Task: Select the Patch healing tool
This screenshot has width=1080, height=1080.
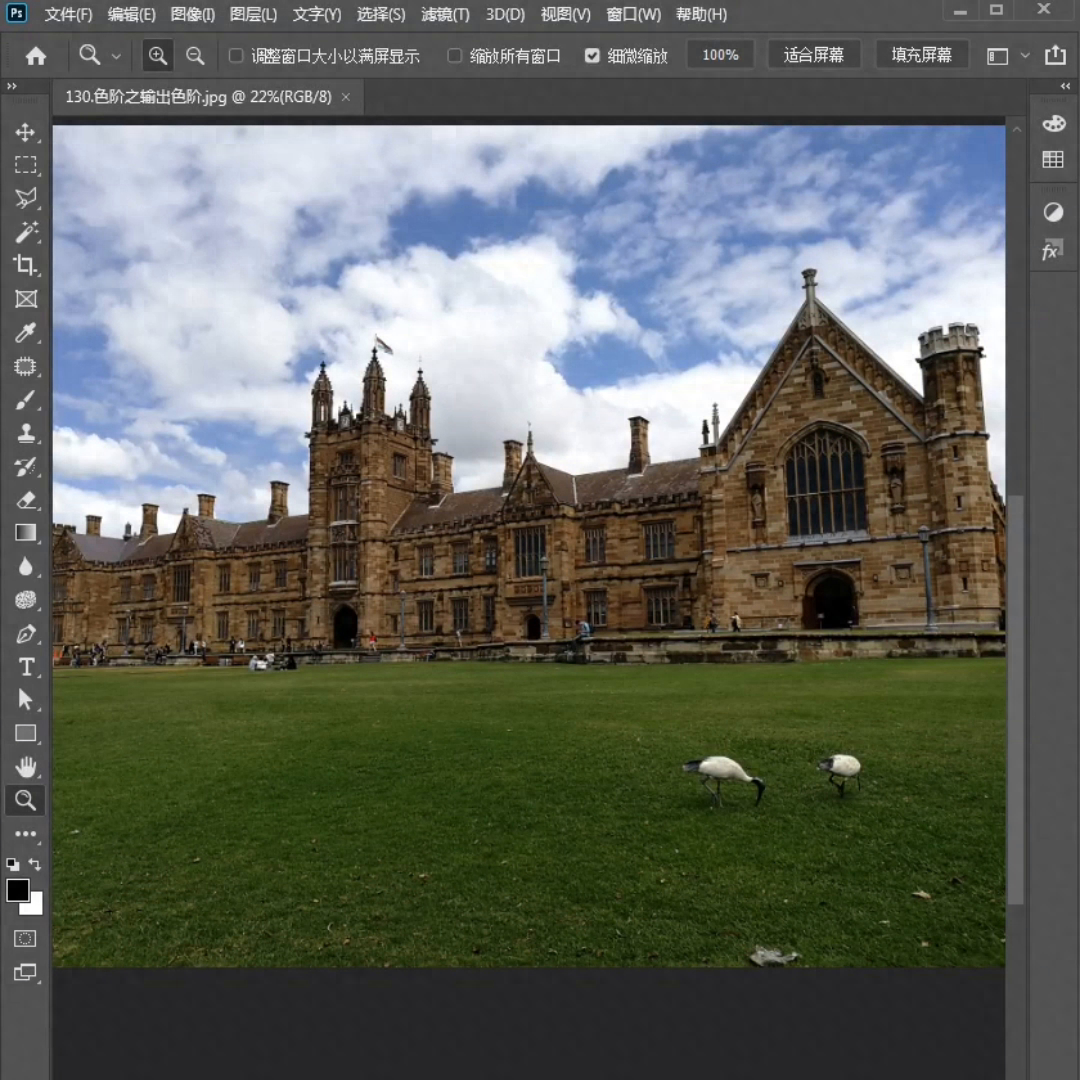Action: point(25,366)
